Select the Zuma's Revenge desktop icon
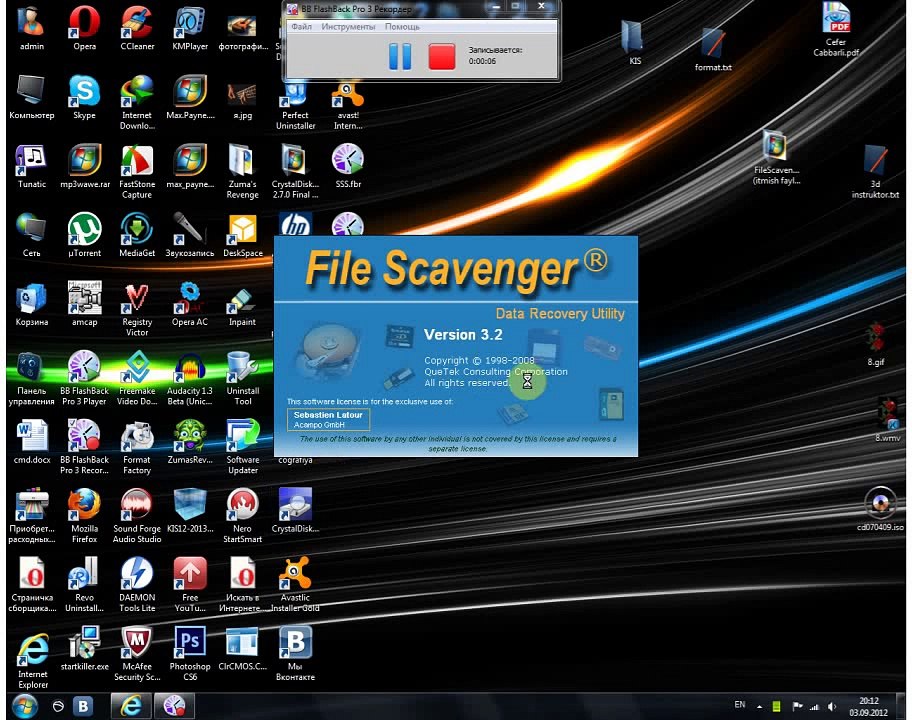 click(243, 171)
